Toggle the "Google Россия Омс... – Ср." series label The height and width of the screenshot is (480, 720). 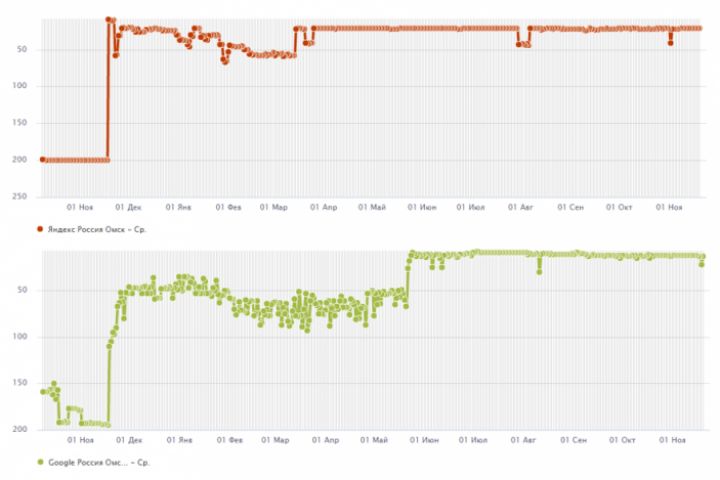tap(99, 462)
